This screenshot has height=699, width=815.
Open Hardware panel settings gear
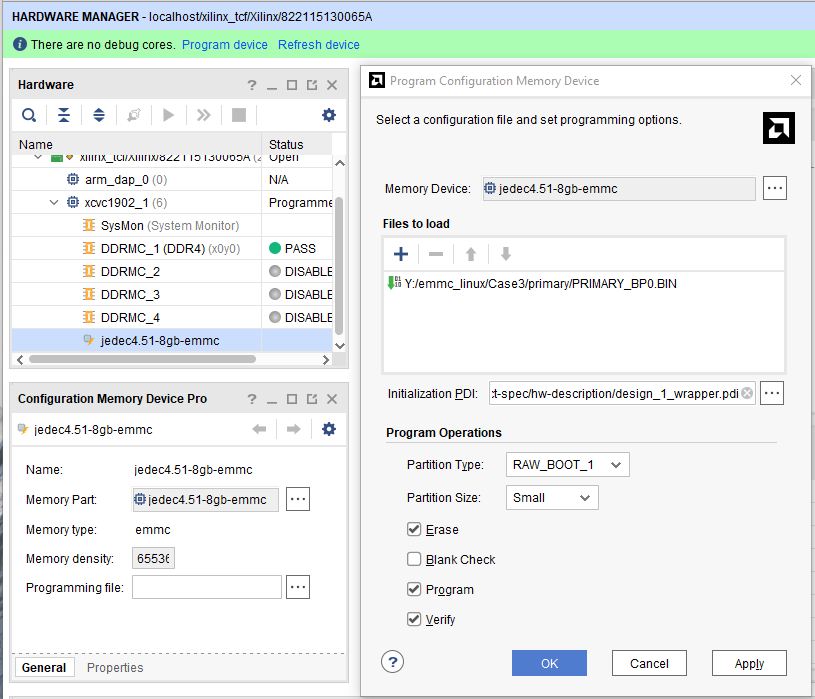328,115
